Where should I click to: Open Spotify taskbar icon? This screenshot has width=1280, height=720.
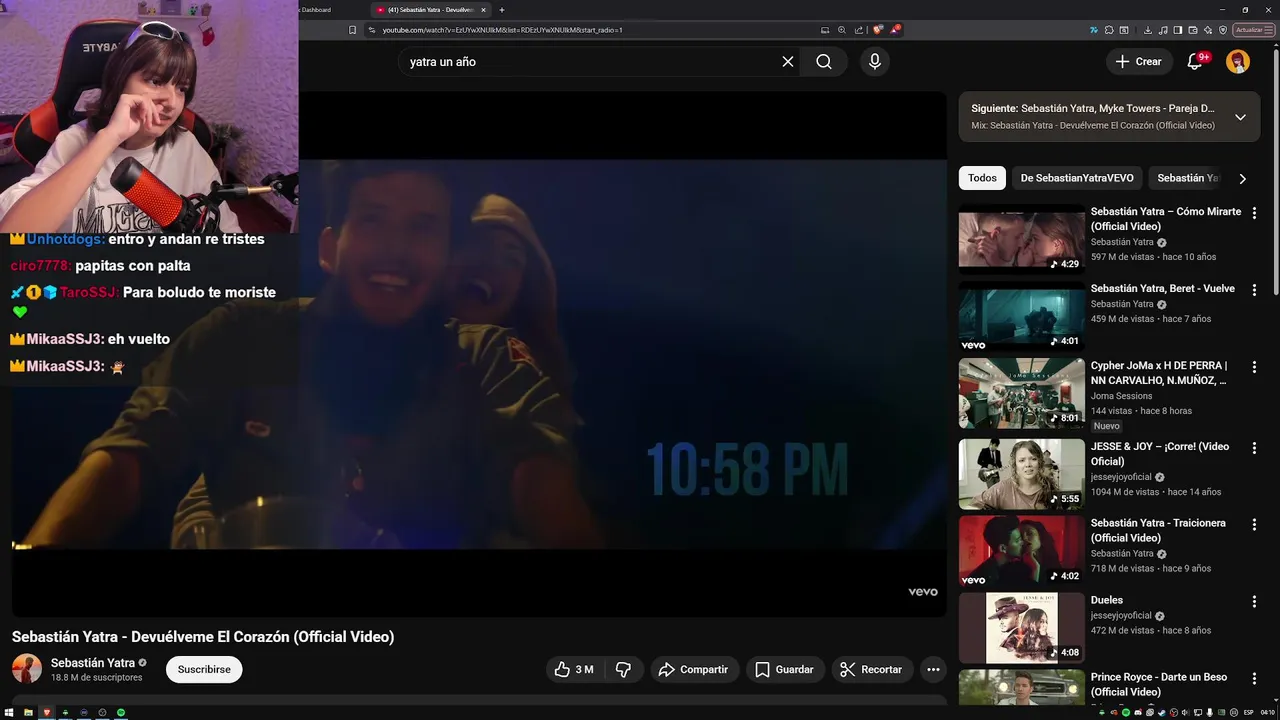coord(121,712)
